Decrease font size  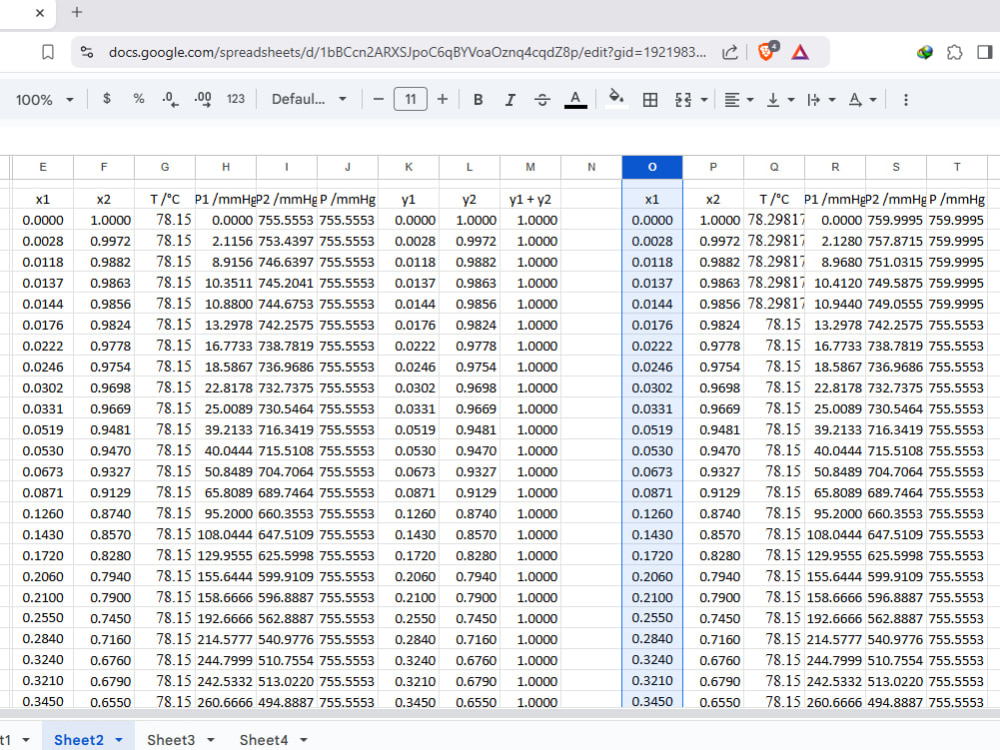click(x=378, y=99)
